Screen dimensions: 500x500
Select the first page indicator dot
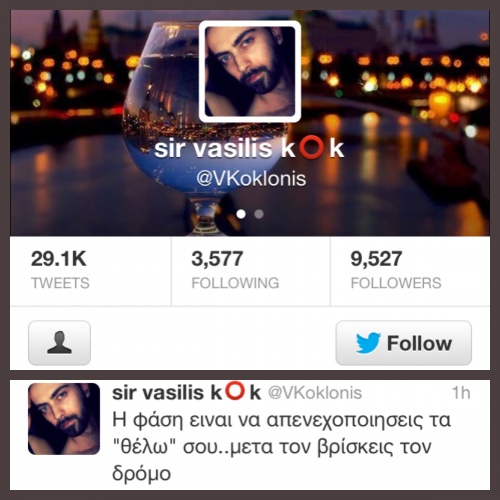click(241, 214)
